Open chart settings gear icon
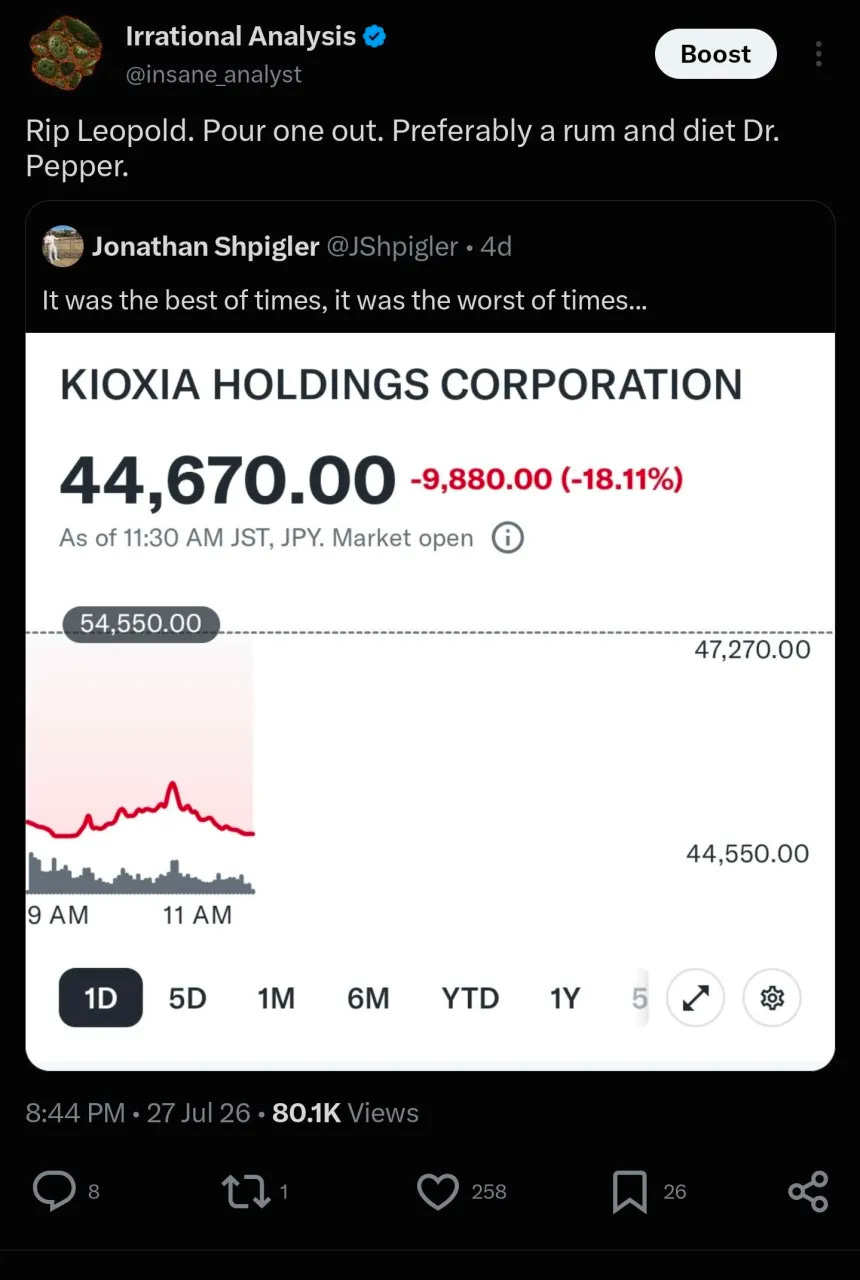 (772, 997)
